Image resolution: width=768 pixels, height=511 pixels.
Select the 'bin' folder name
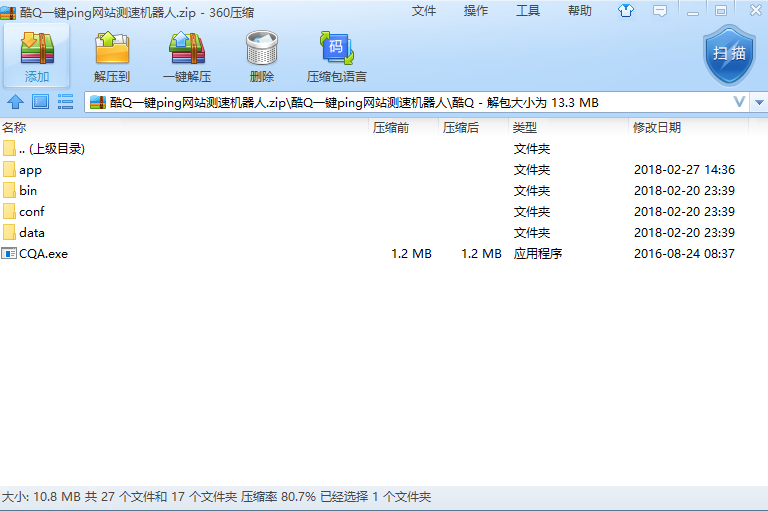click(28, 191)
